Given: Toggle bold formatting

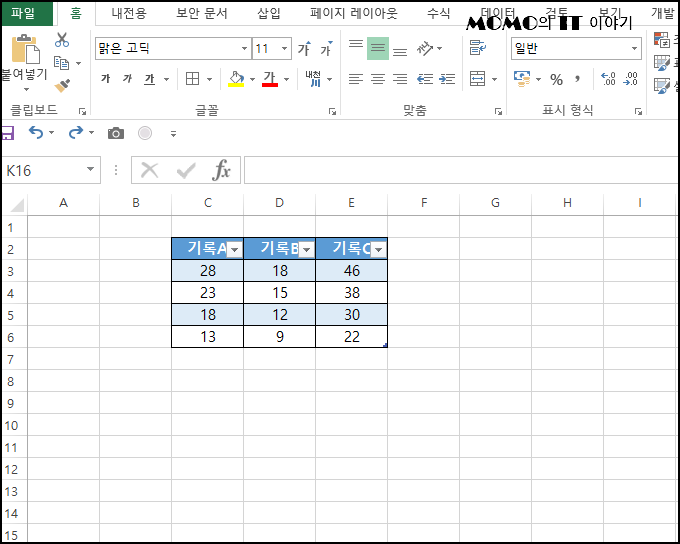Looking at the screenshot, I should pos(105,79).
